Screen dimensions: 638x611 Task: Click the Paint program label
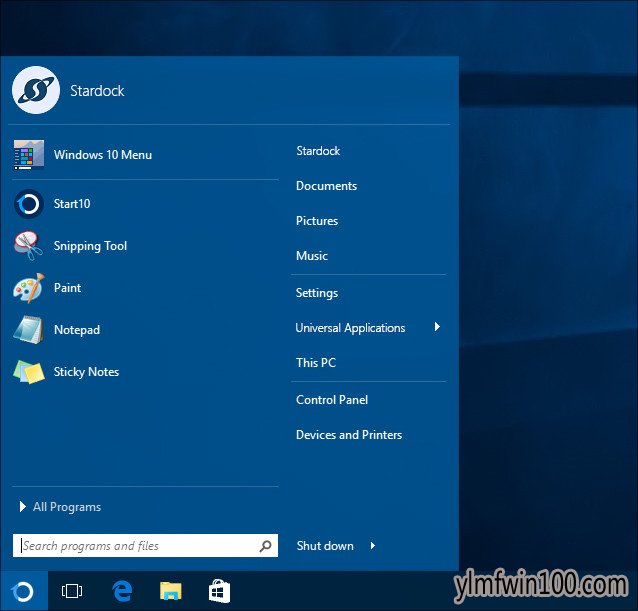tap(67, 288)
